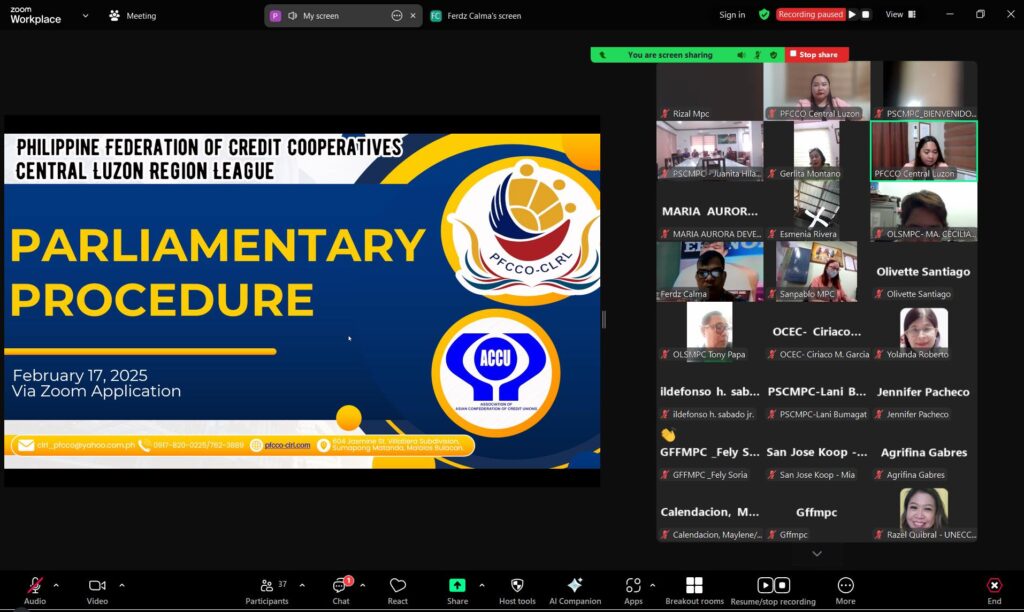Resume recording with the play button
The image size is (1024, 612).
tap(852, 14)
